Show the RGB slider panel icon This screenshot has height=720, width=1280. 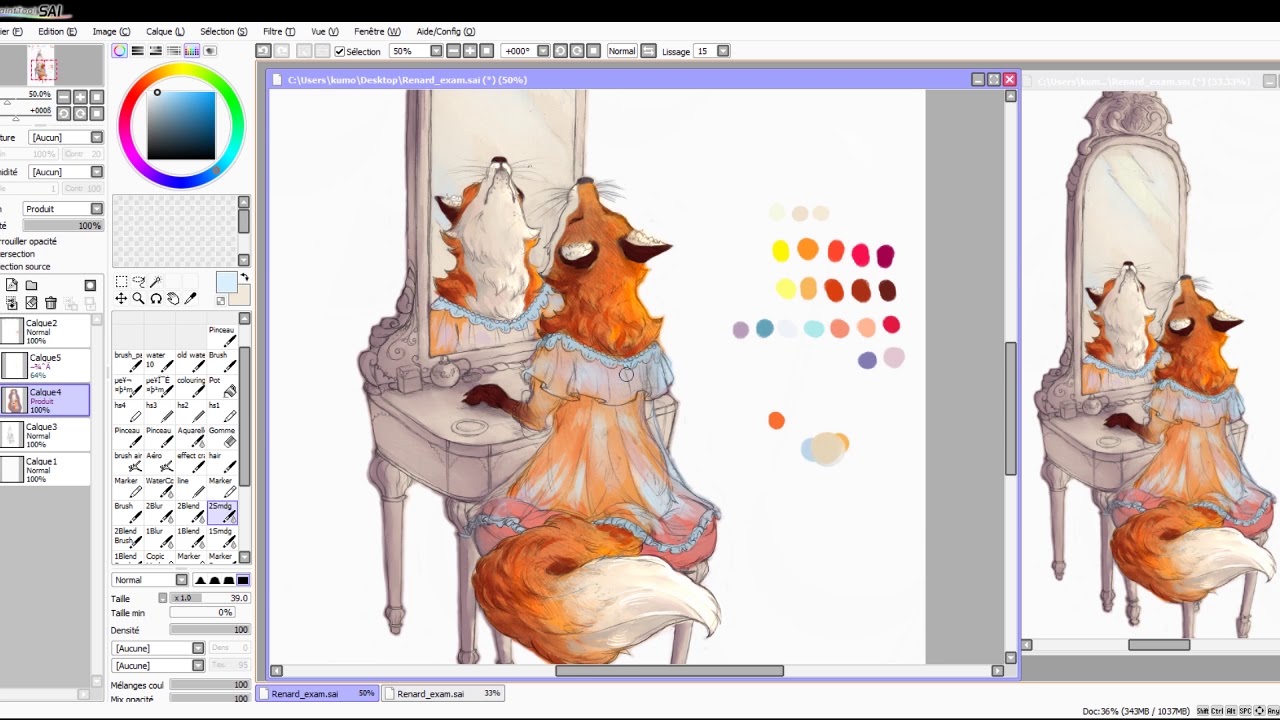138,51
